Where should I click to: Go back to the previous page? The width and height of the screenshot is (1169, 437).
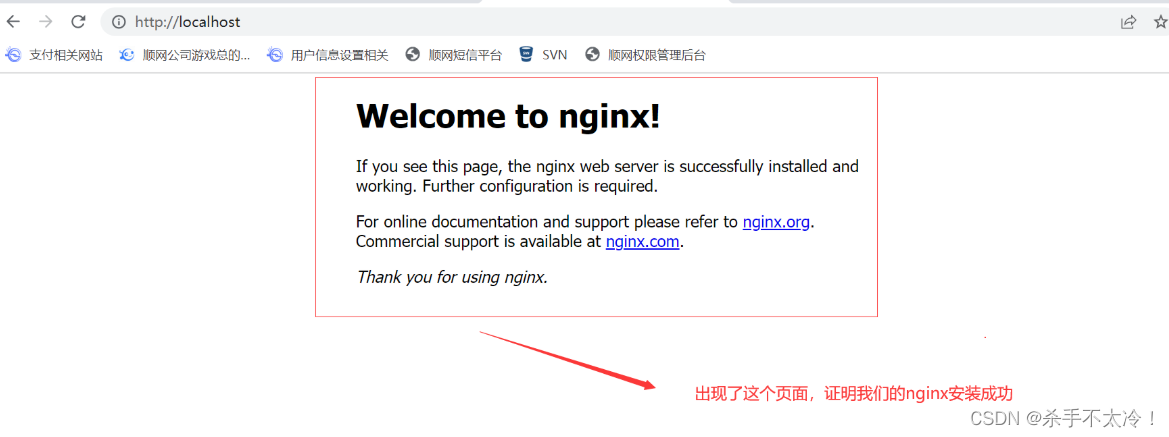pos(13,22)
